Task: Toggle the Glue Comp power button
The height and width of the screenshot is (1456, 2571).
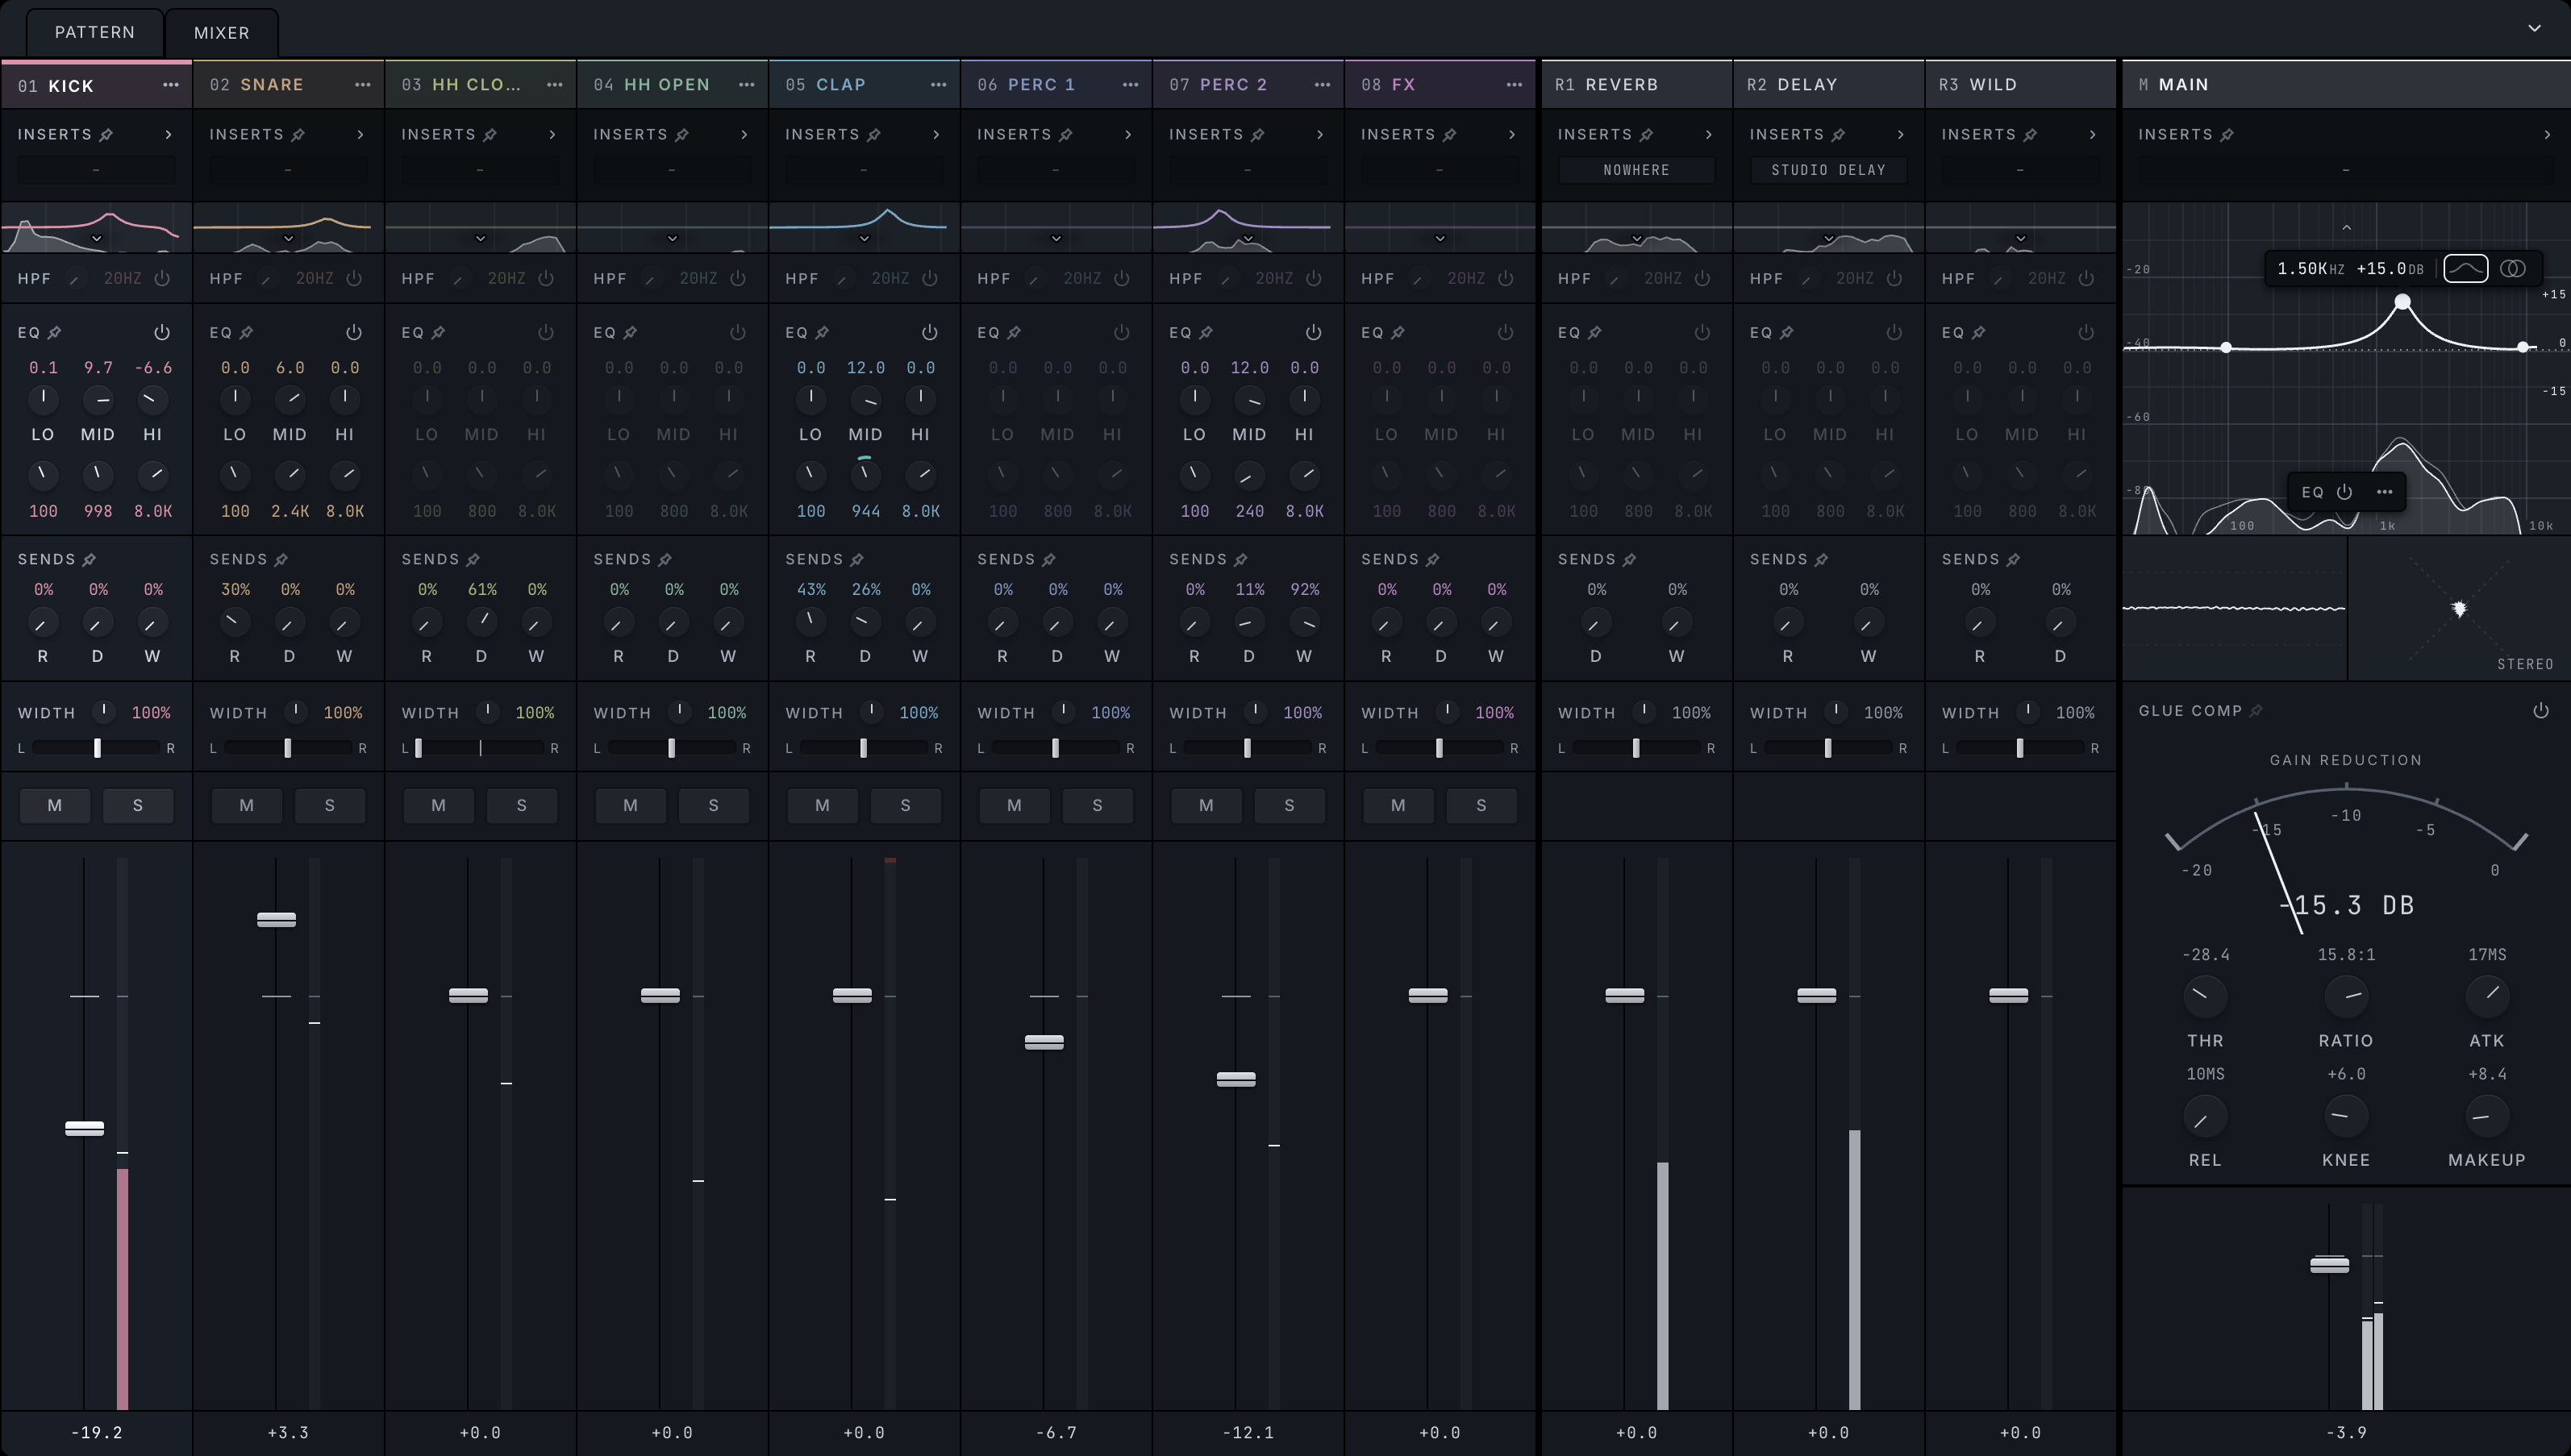Action: [2541, 711]
